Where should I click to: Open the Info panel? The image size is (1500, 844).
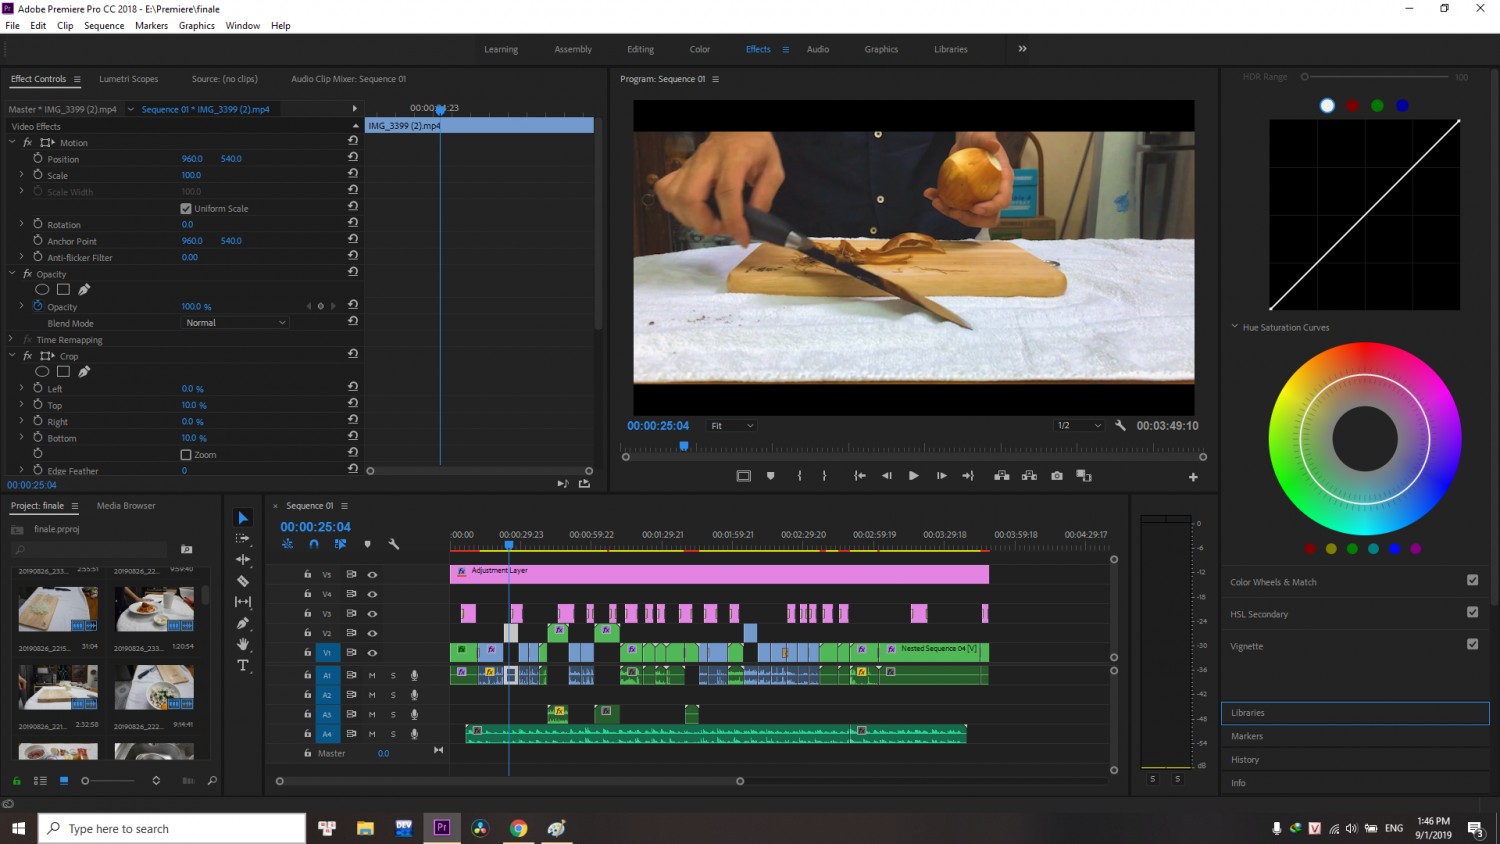click(1238, 783)
